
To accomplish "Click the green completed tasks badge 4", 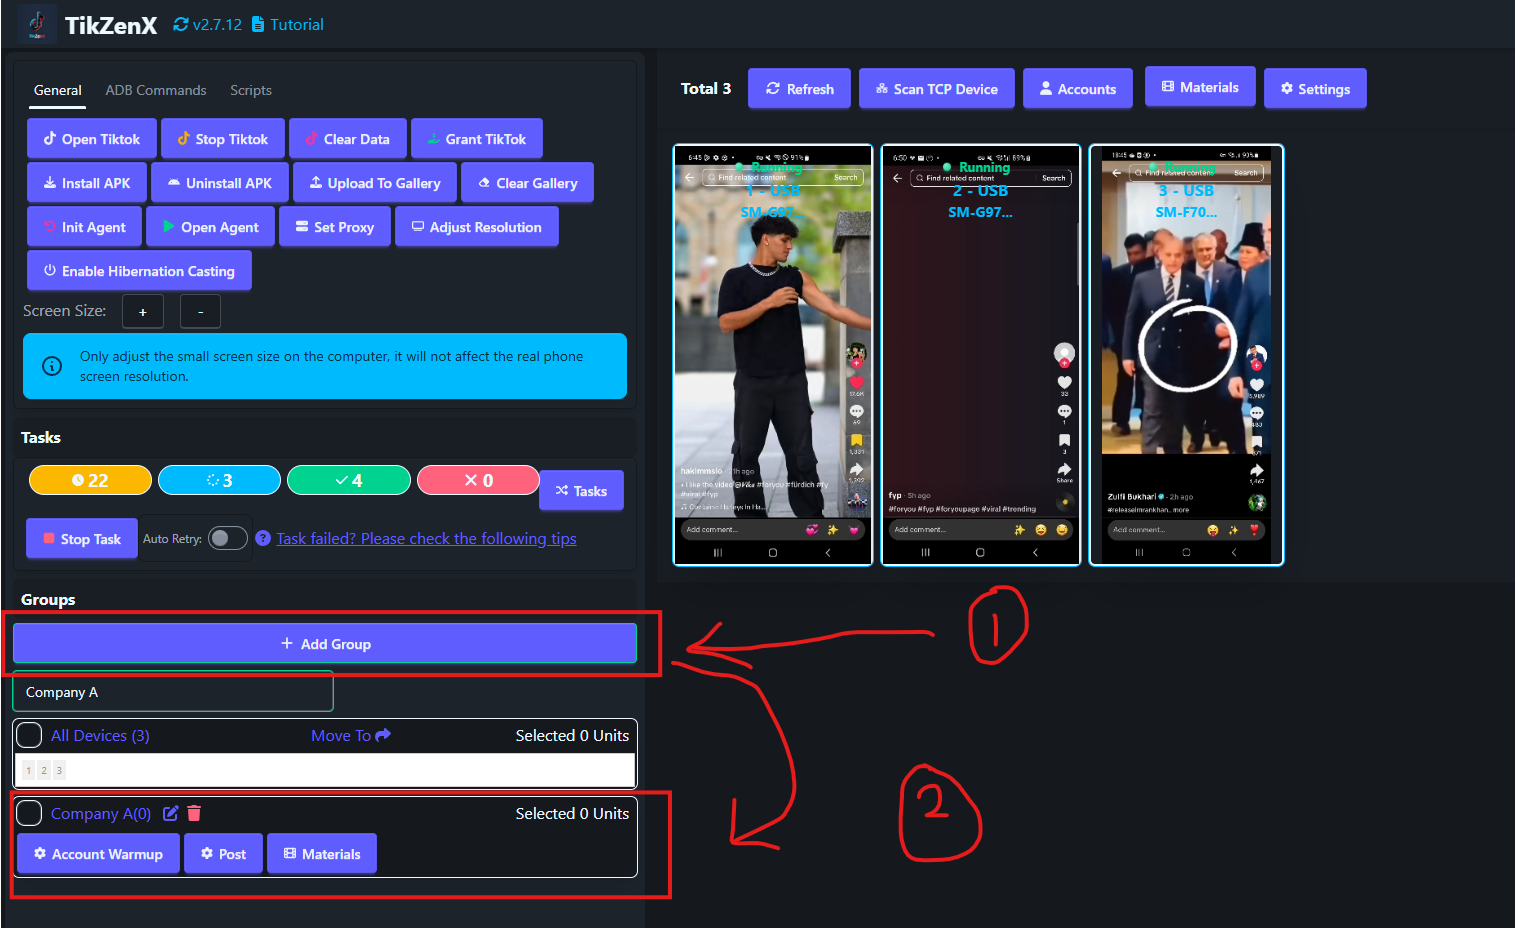I will (349, 480).
